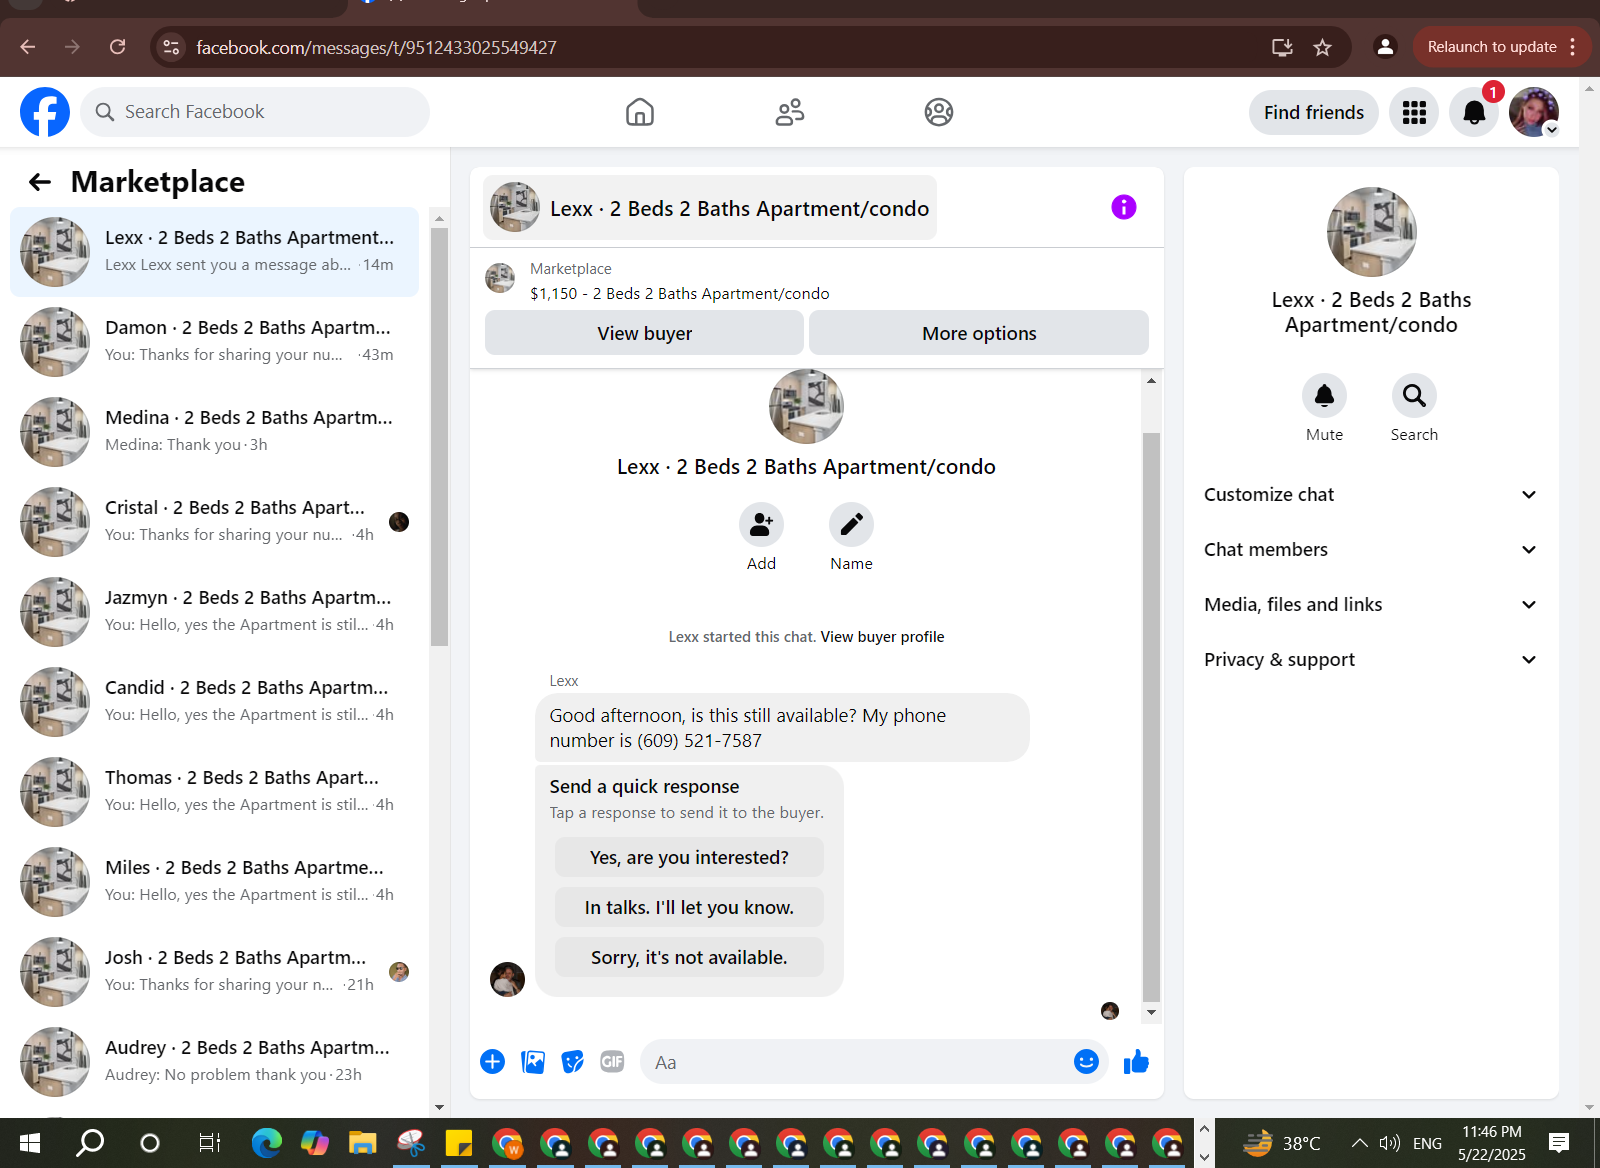Image resolution: width=1600 pixels, height=1168 pixels.
Task: Open Sticky Notes from taskbar
Action: pos(458,1143)
